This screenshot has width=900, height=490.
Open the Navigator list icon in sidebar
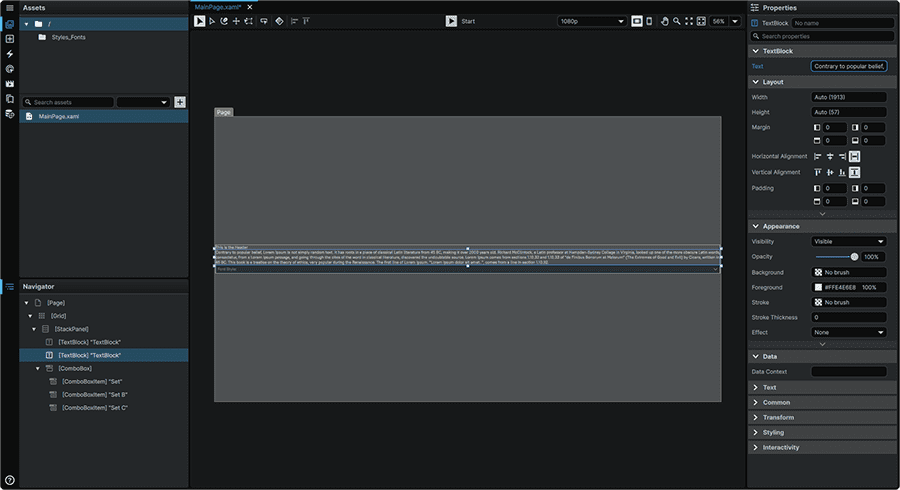click(10, 286)
